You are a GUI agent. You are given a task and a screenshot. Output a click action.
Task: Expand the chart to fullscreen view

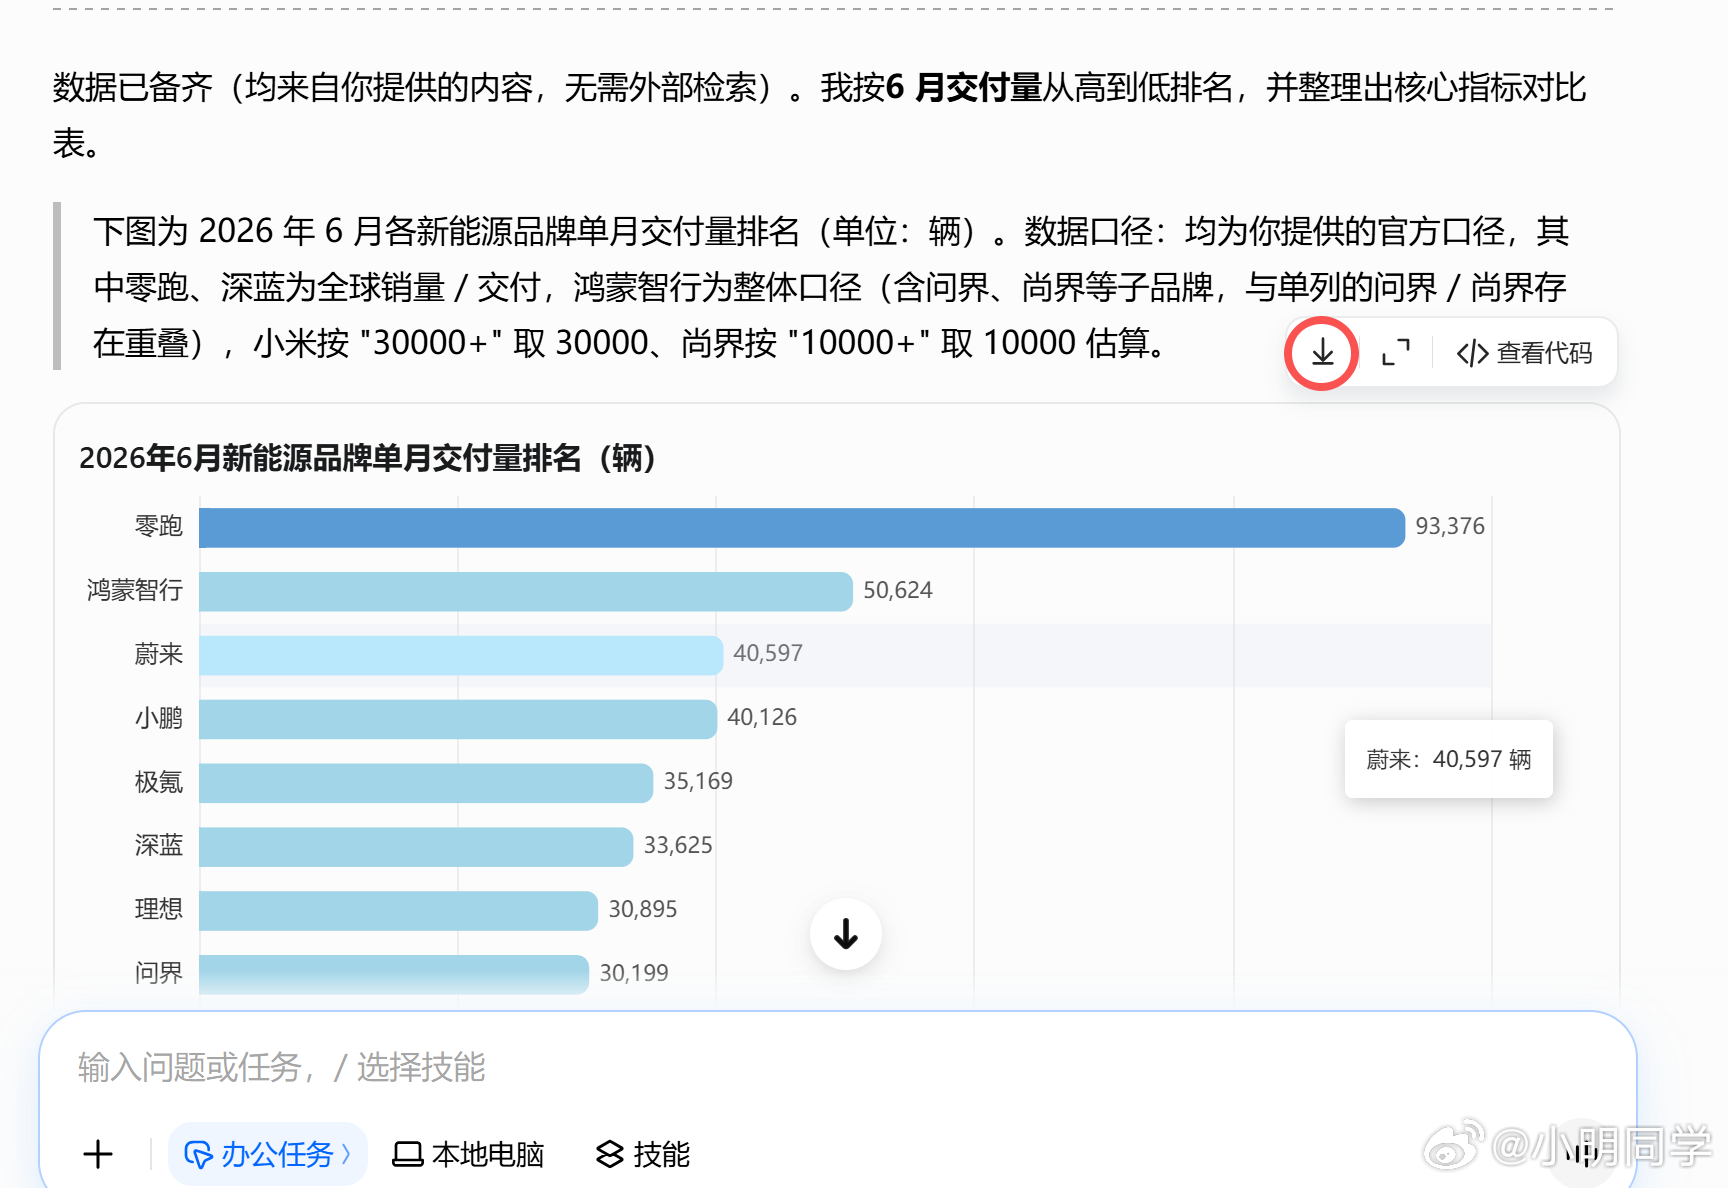pos(1396,353)
